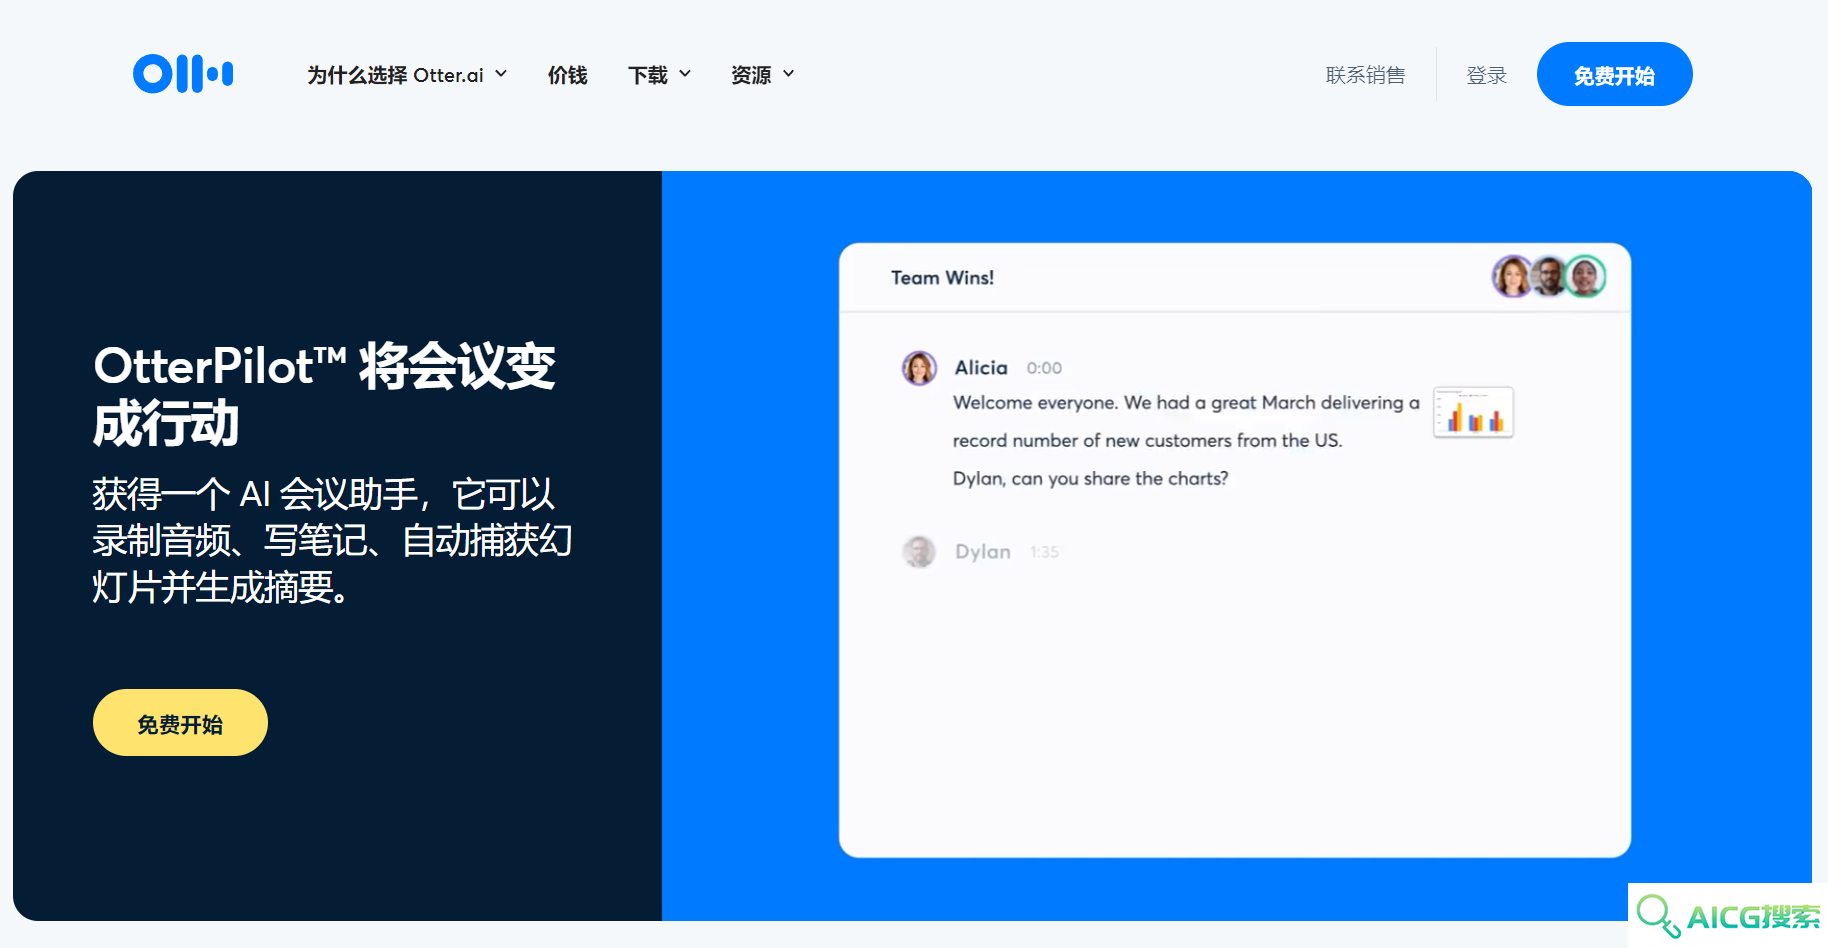This screenshot has height=948, width=1828.
Task: Click the 登录 login link
Action: point(1486,75)
